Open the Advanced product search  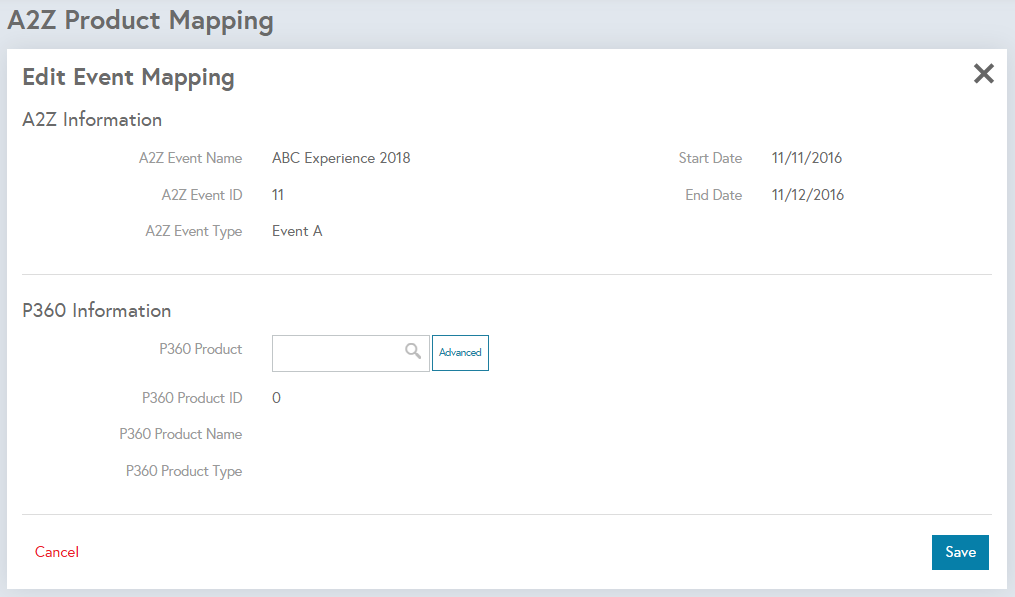[460, 353]
